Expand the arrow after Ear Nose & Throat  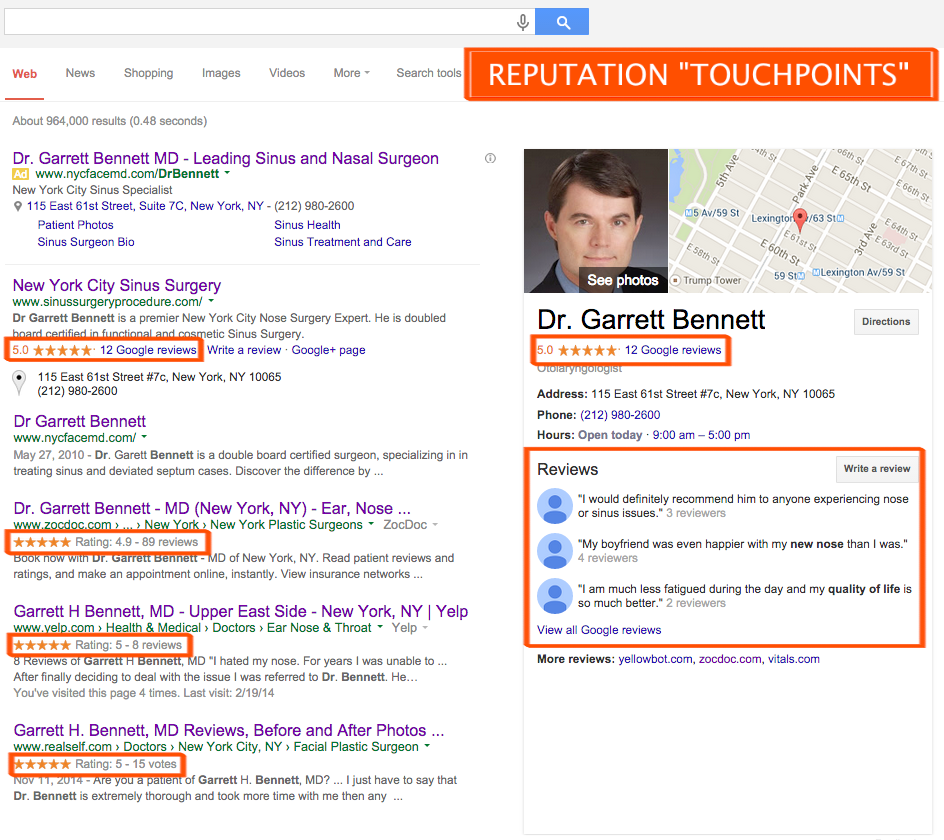[380, 627]
